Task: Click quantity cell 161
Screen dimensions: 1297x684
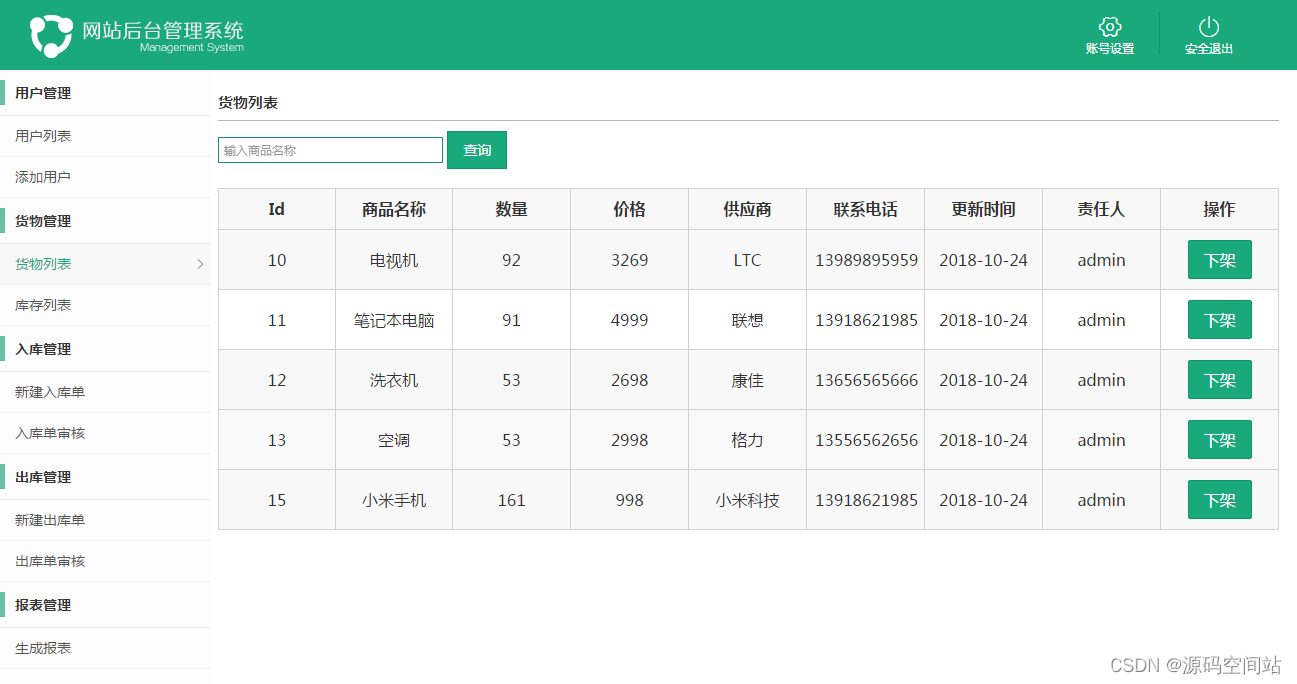Action: [512, 500]
